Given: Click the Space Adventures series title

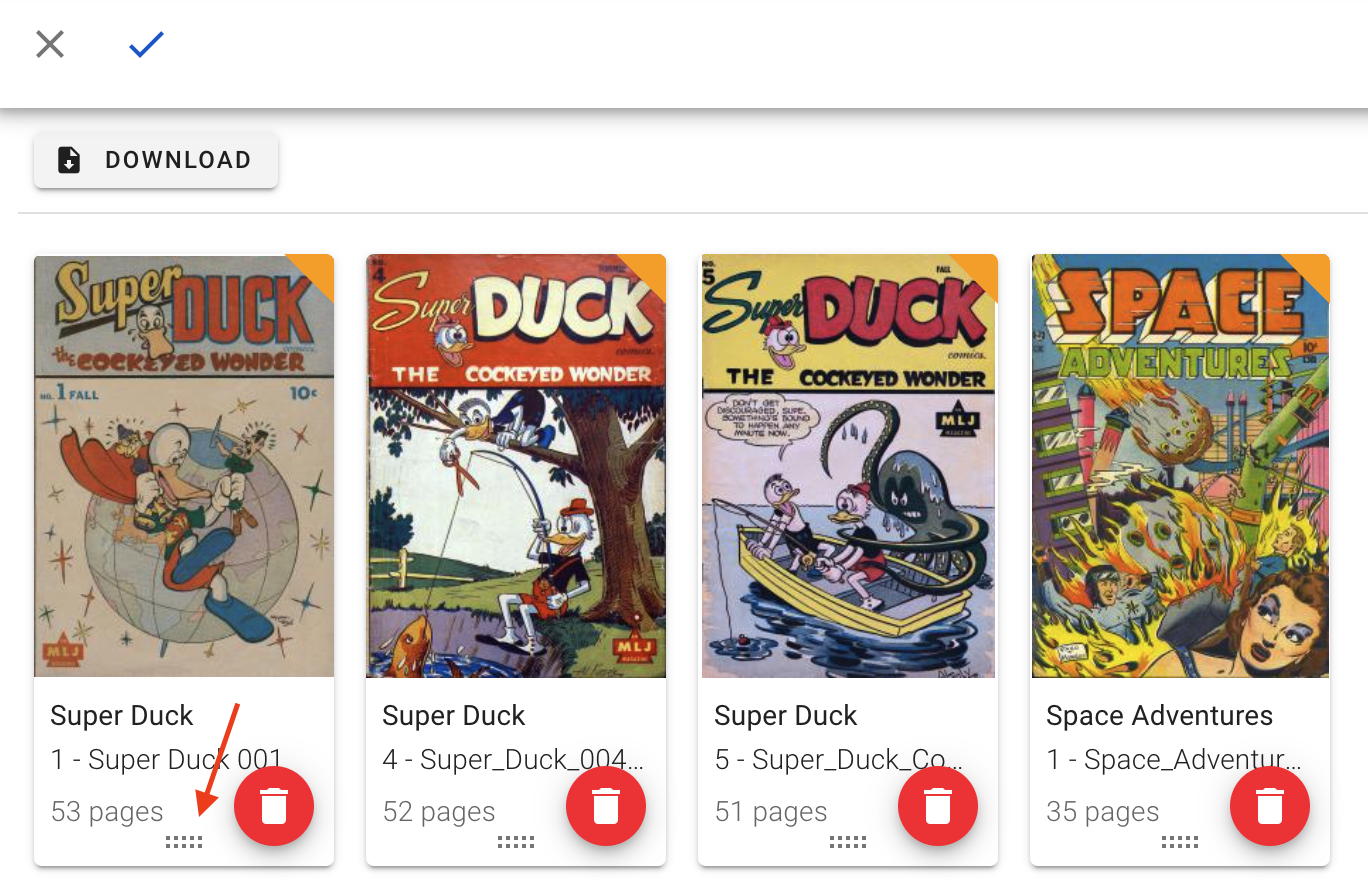Looking at the screenshot, I should coord(1159,716).
